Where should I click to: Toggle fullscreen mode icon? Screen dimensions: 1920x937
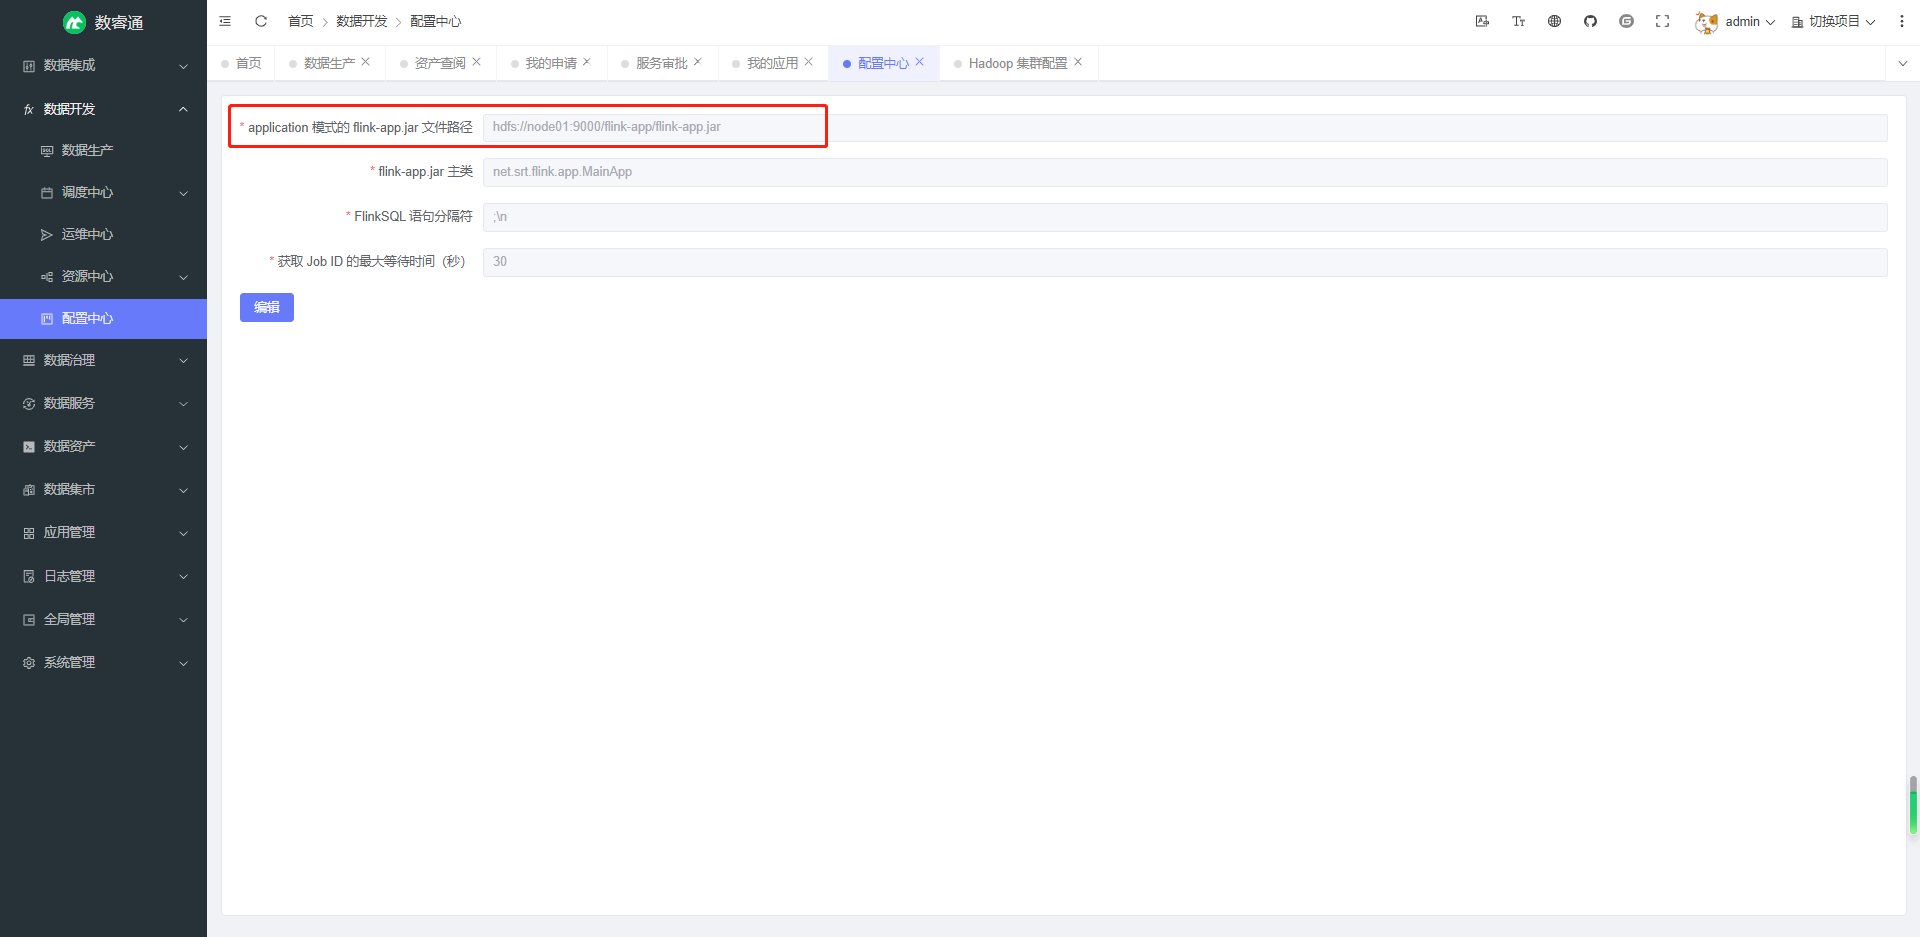tap(1662, 21)
